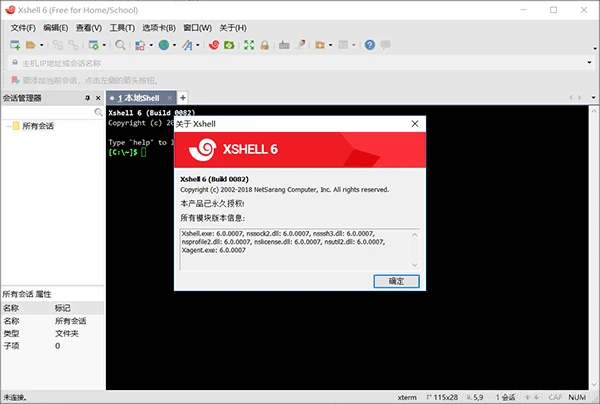Open the 编辑(E) menu

[x=56, y=28]
